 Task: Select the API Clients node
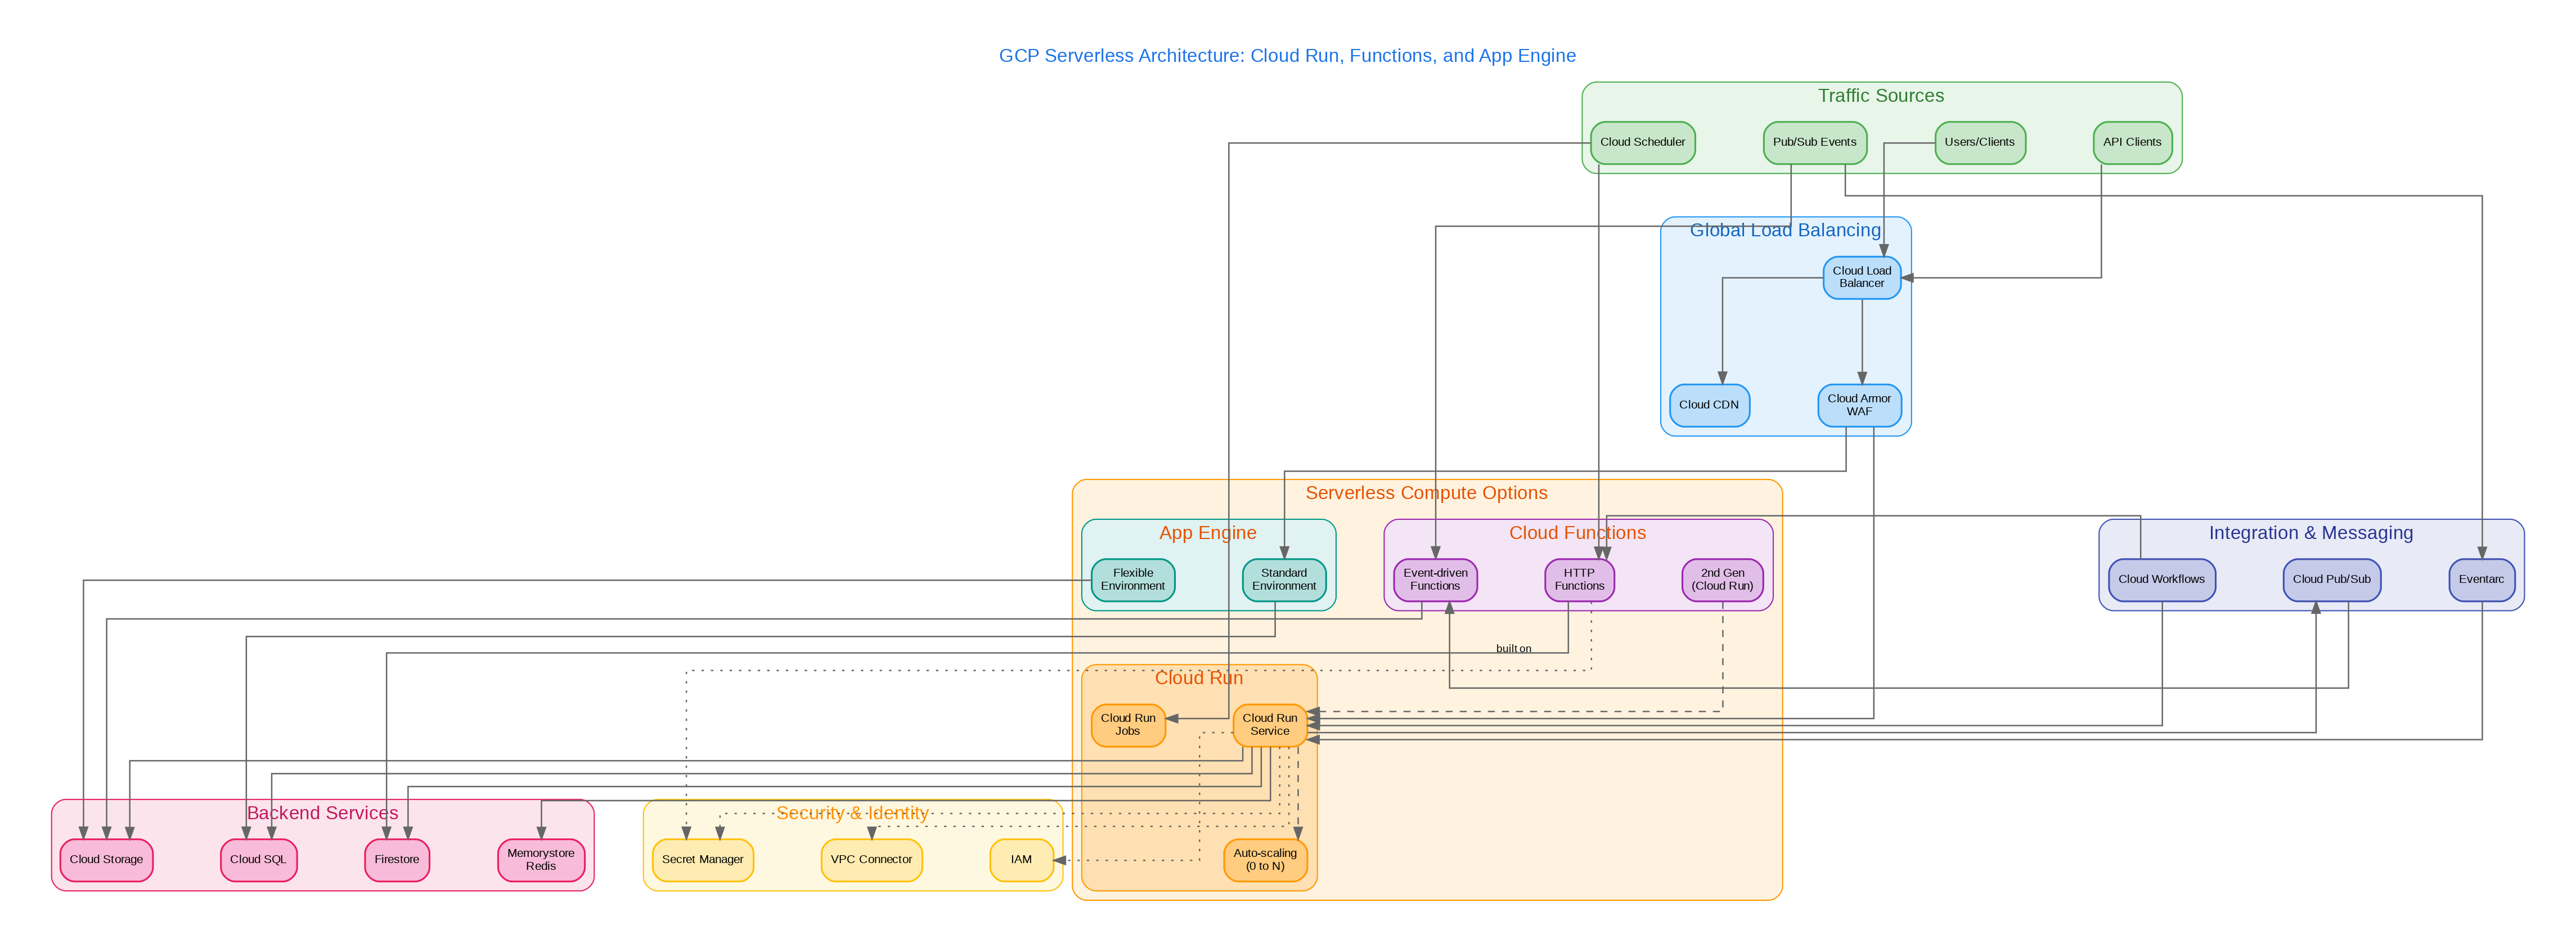(x=2132, y=142)
